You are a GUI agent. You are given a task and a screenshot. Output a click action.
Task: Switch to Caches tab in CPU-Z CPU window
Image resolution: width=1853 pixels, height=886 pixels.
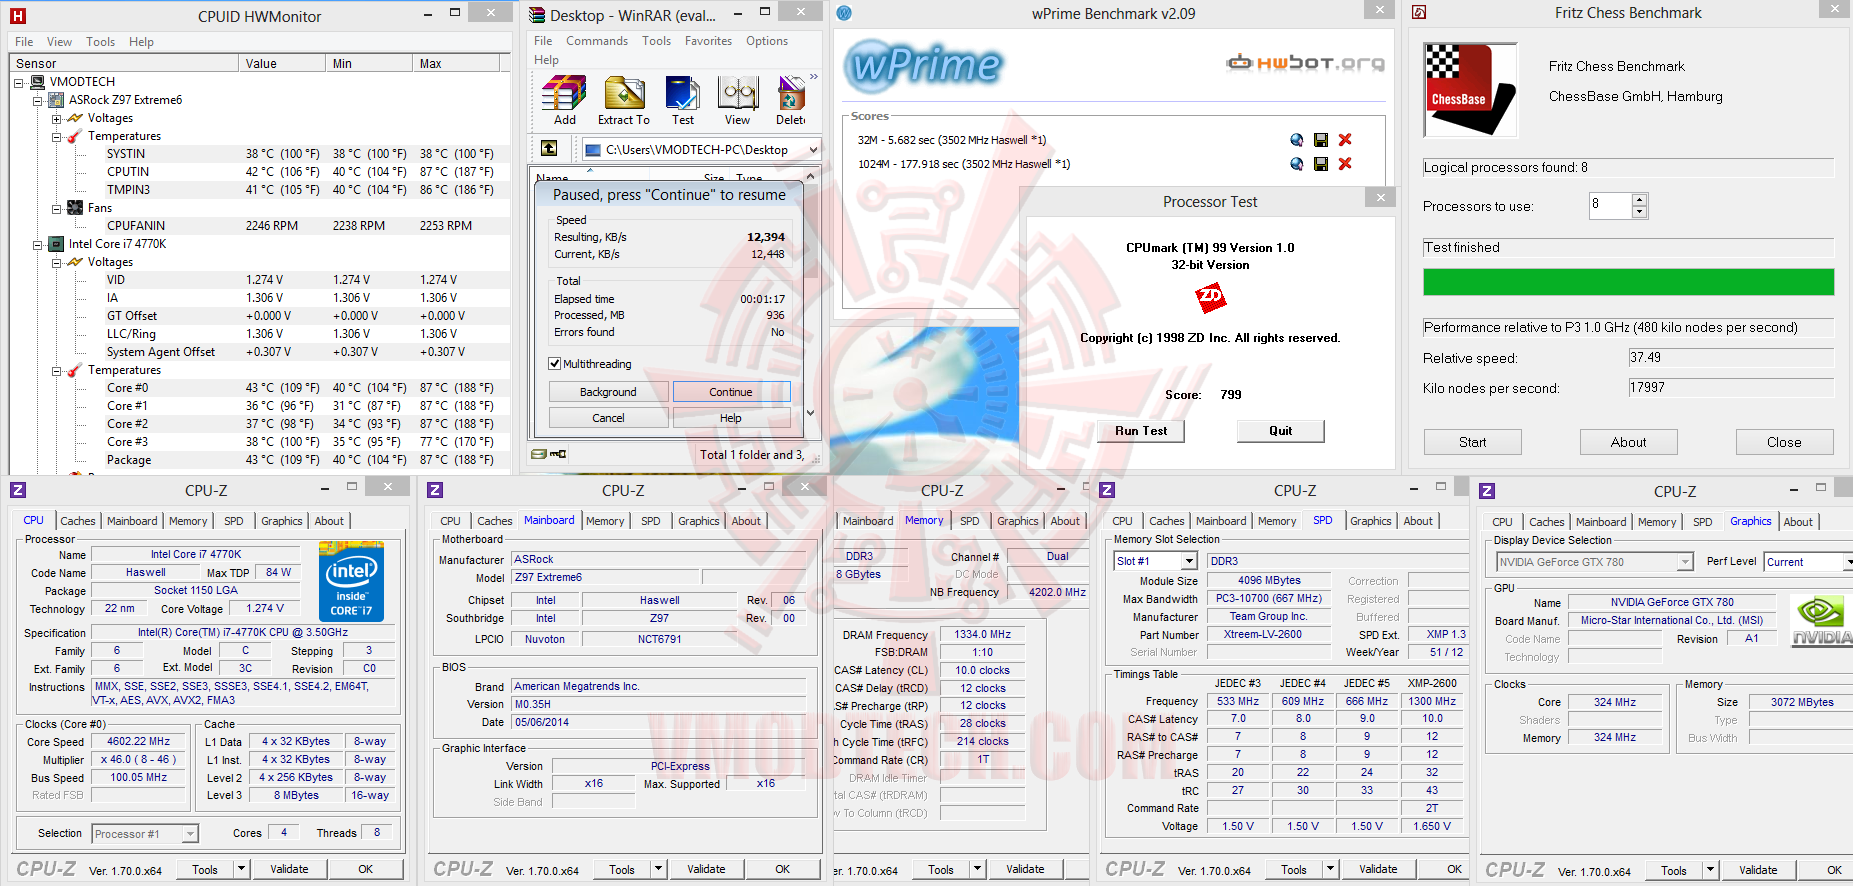(78, 521)
